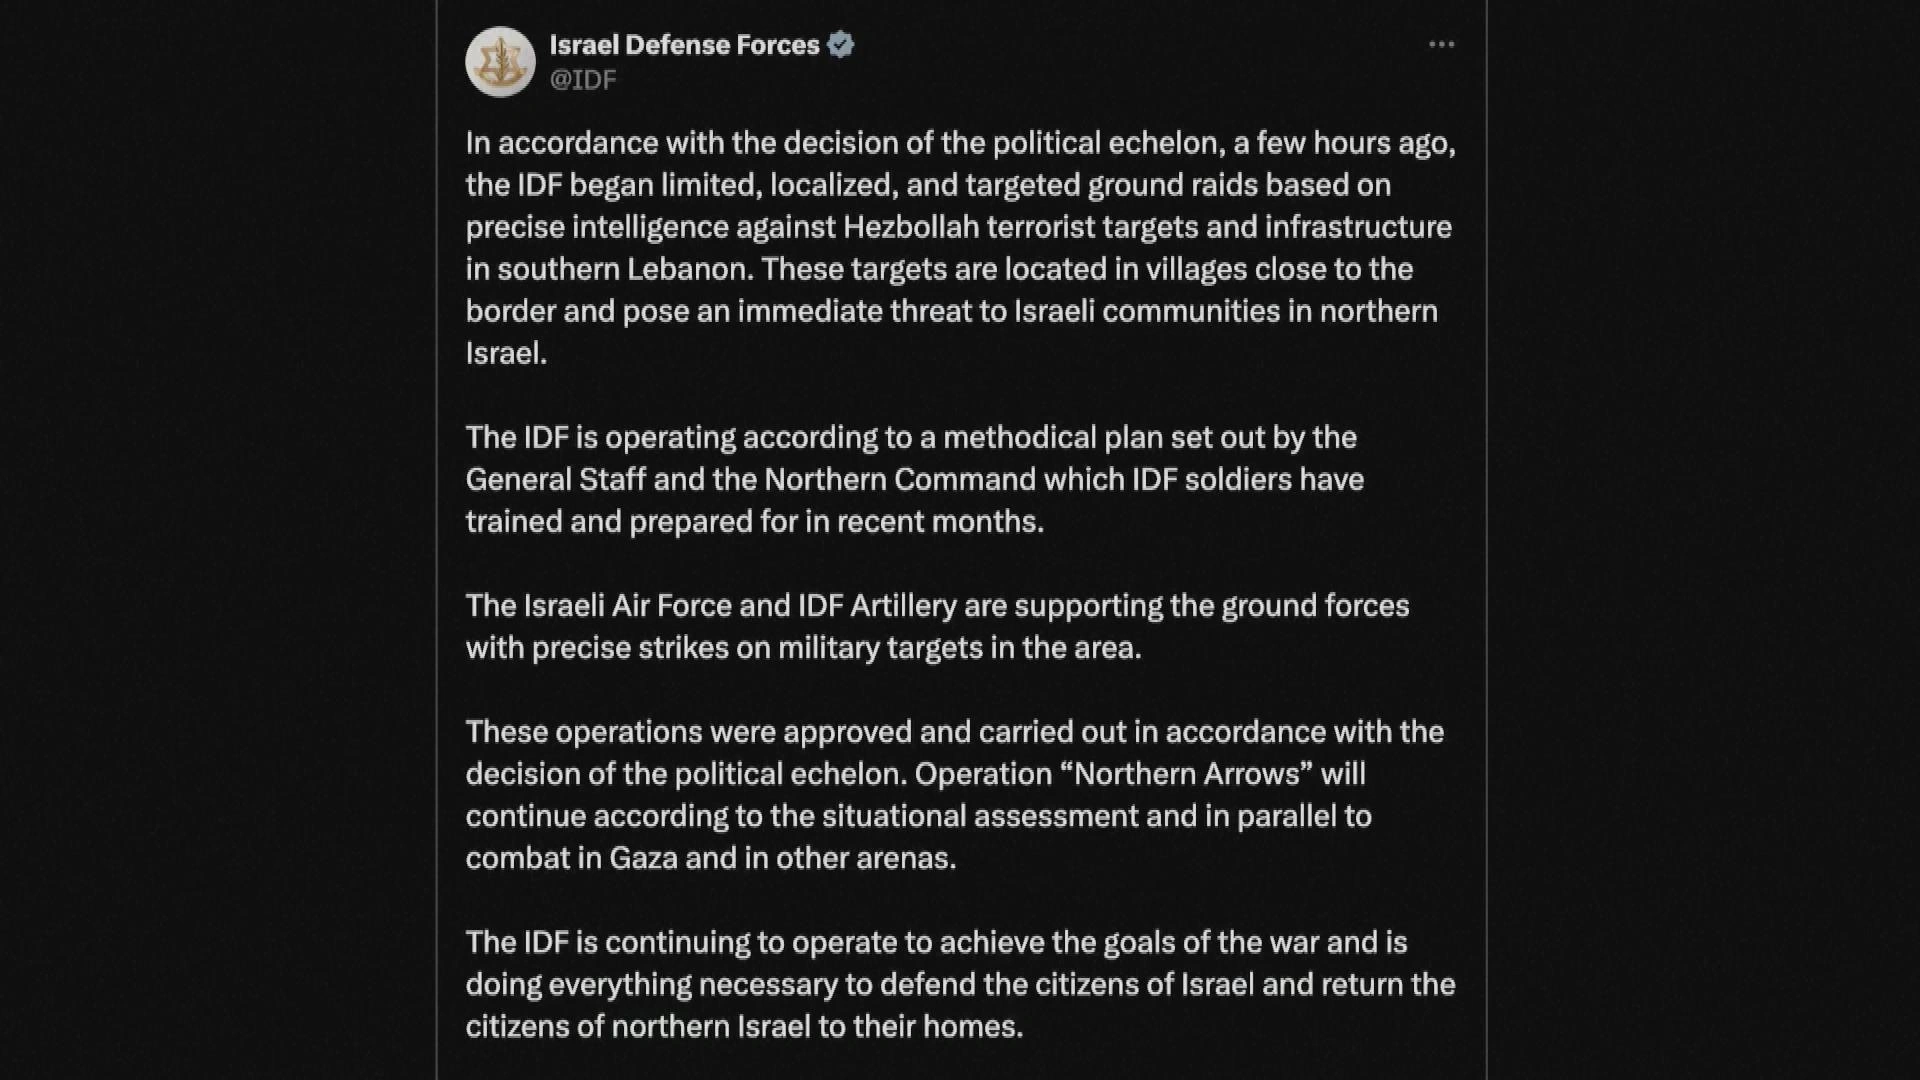Click the phrase "Northern Arrows"
The width and height of the screenshot is (1920, 1080).
(1187, 774)
